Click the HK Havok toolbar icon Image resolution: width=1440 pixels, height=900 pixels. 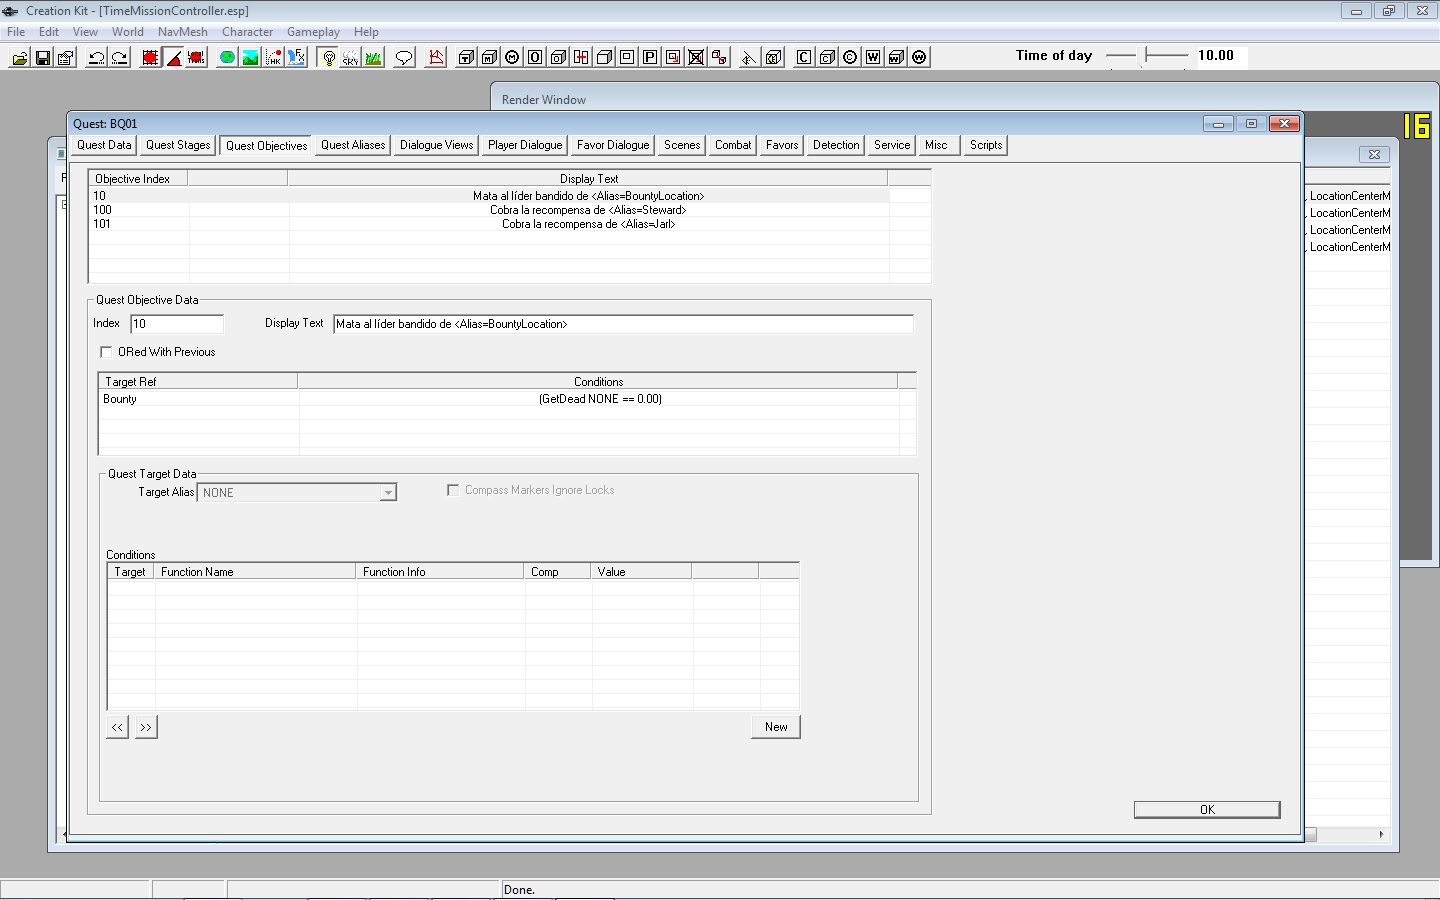273,57
